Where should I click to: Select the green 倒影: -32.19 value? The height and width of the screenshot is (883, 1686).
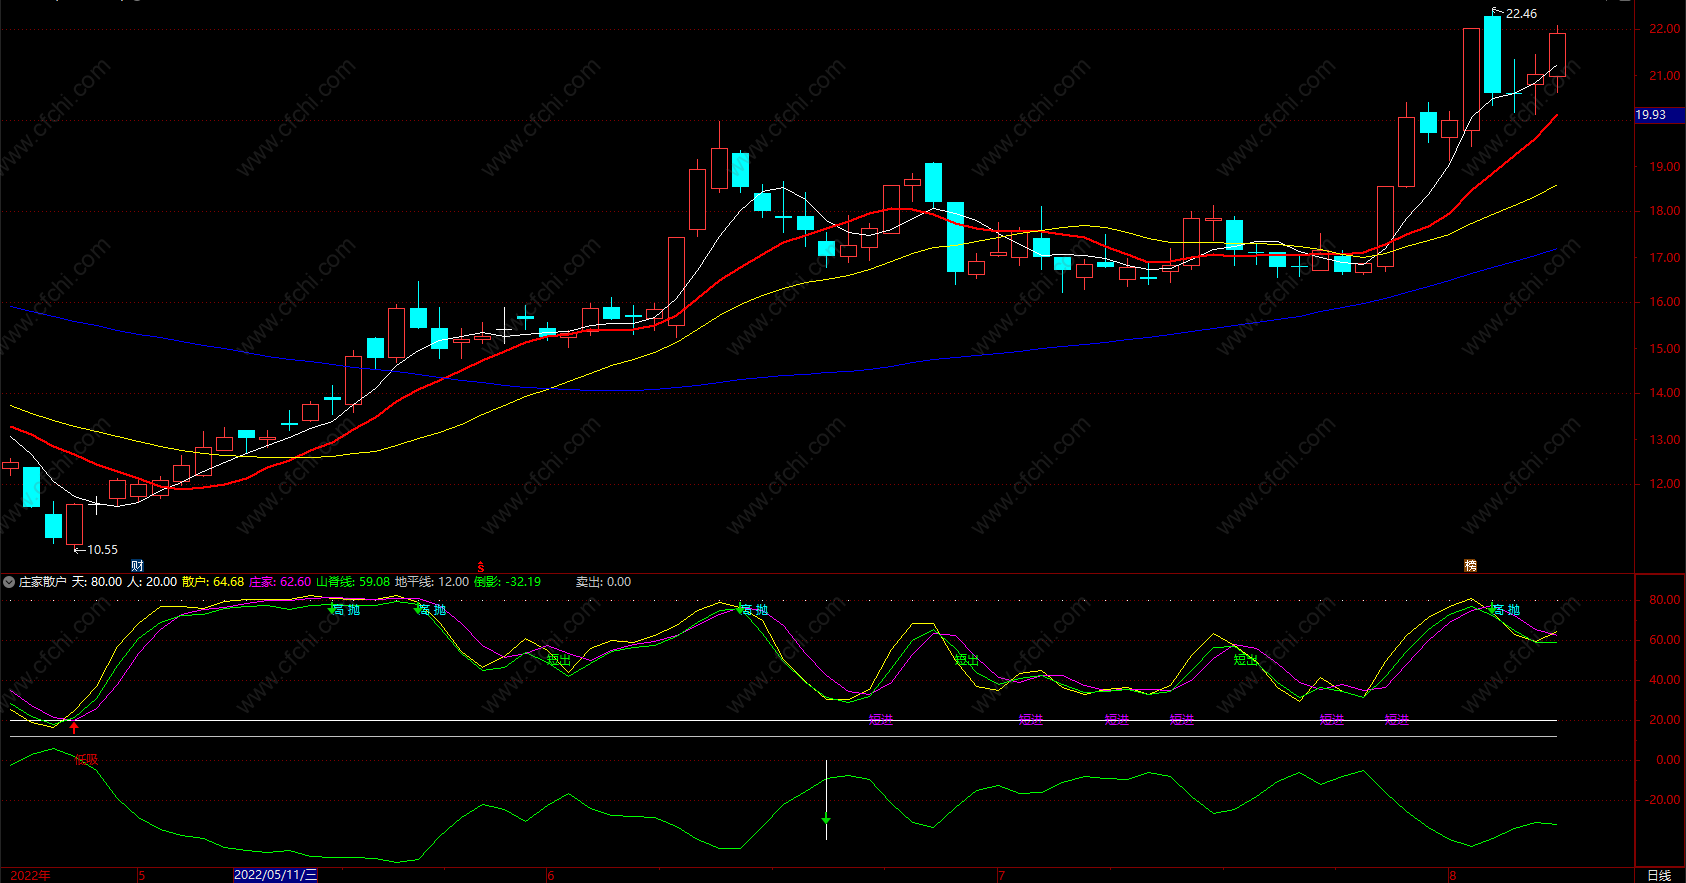(x=507, y=582)
